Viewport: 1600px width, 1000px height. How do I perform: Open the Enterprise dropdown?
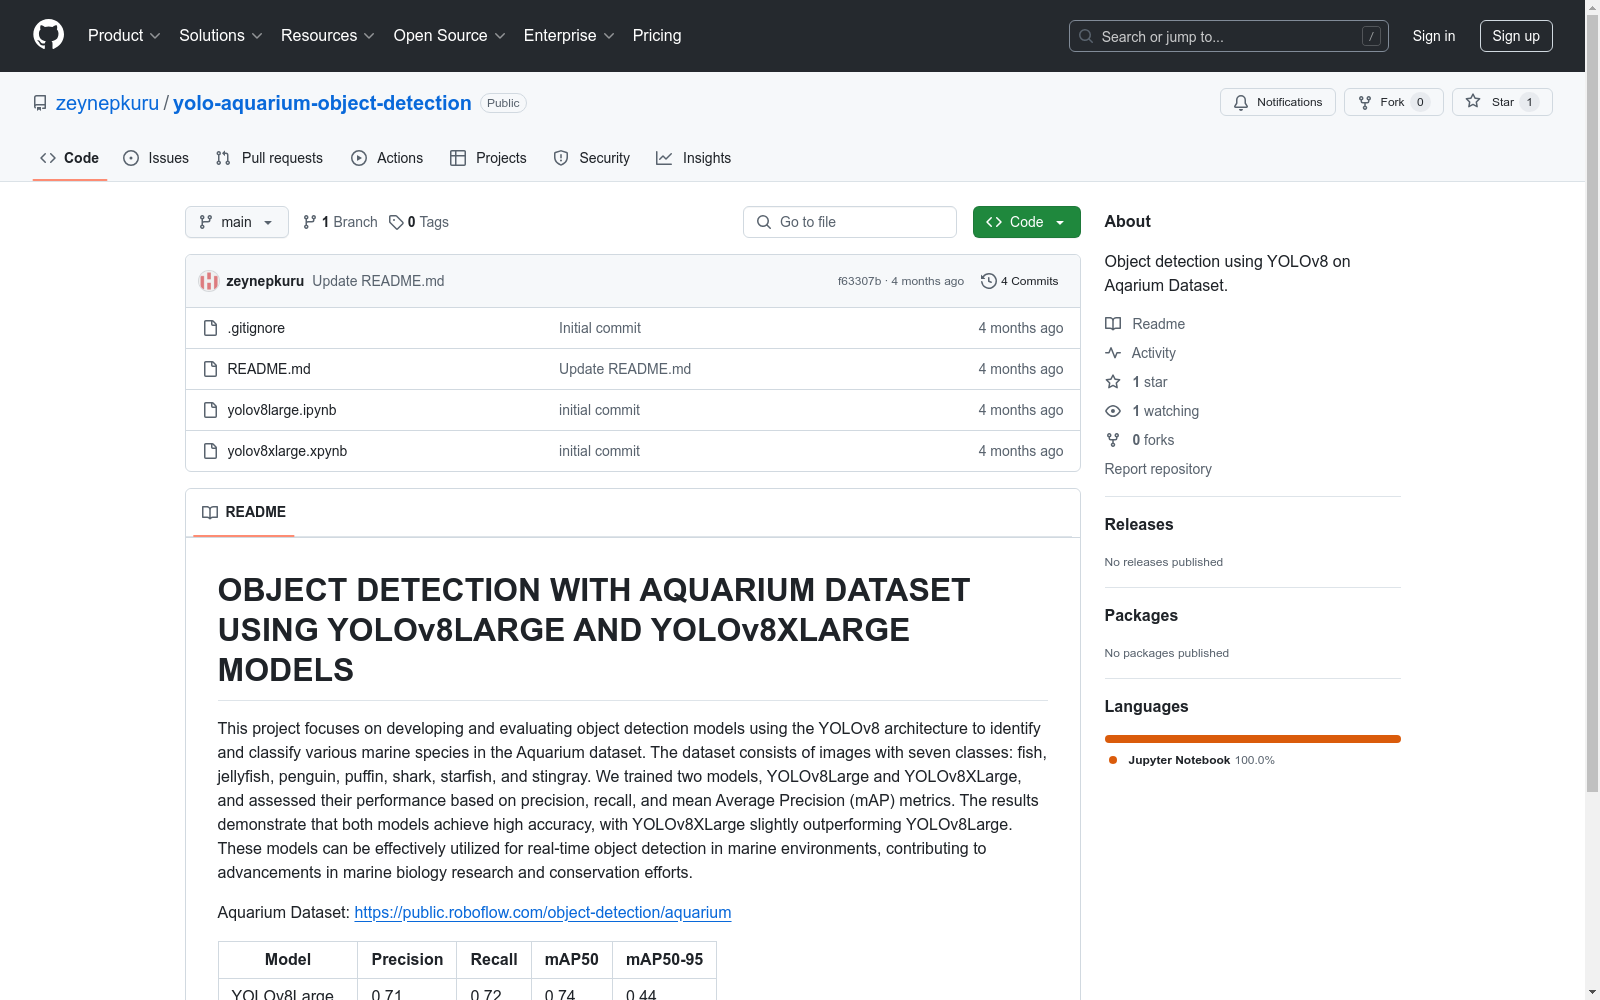(569, 35)
